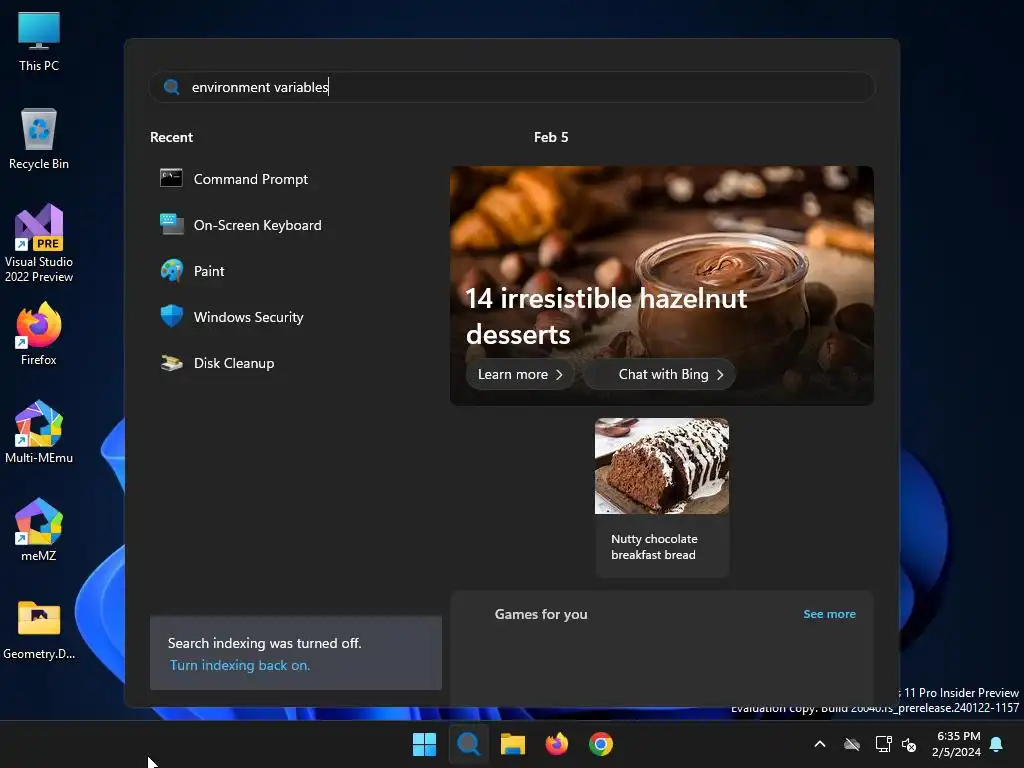This screenshot has height=768, width=1024.
Task: Click the Paint palette icon in Recent
Action: coord(171,270)
